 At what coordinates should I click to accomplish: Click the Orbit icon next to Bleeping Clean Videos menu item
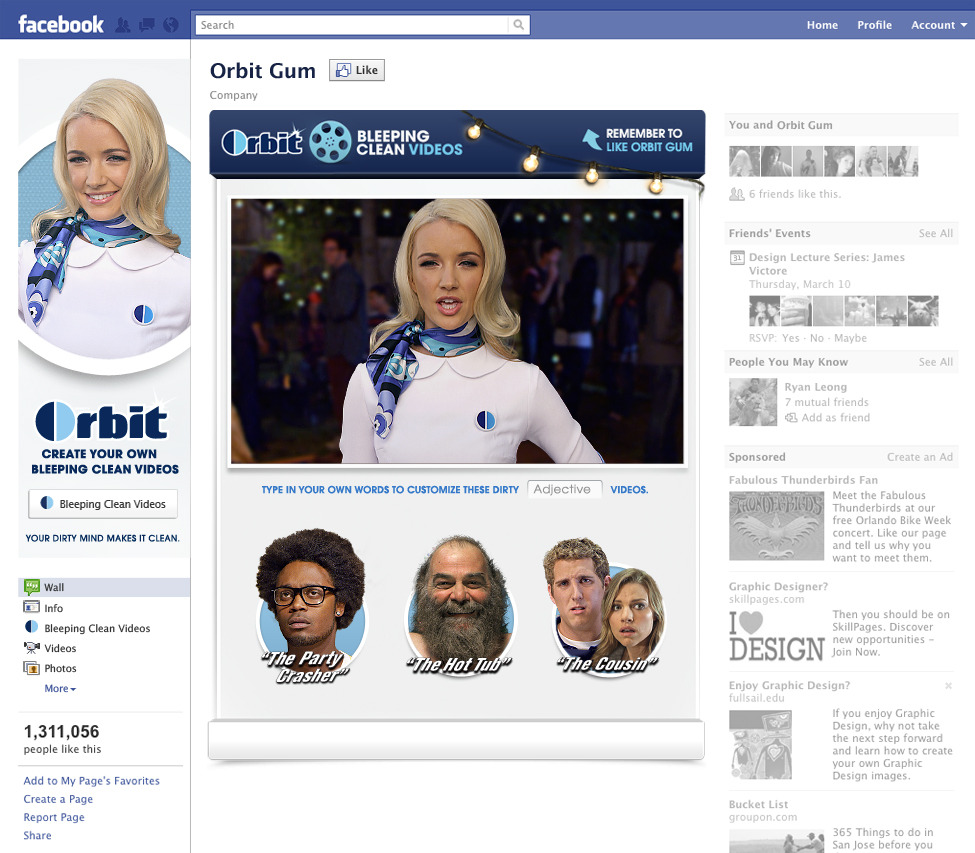coord(31,627)
